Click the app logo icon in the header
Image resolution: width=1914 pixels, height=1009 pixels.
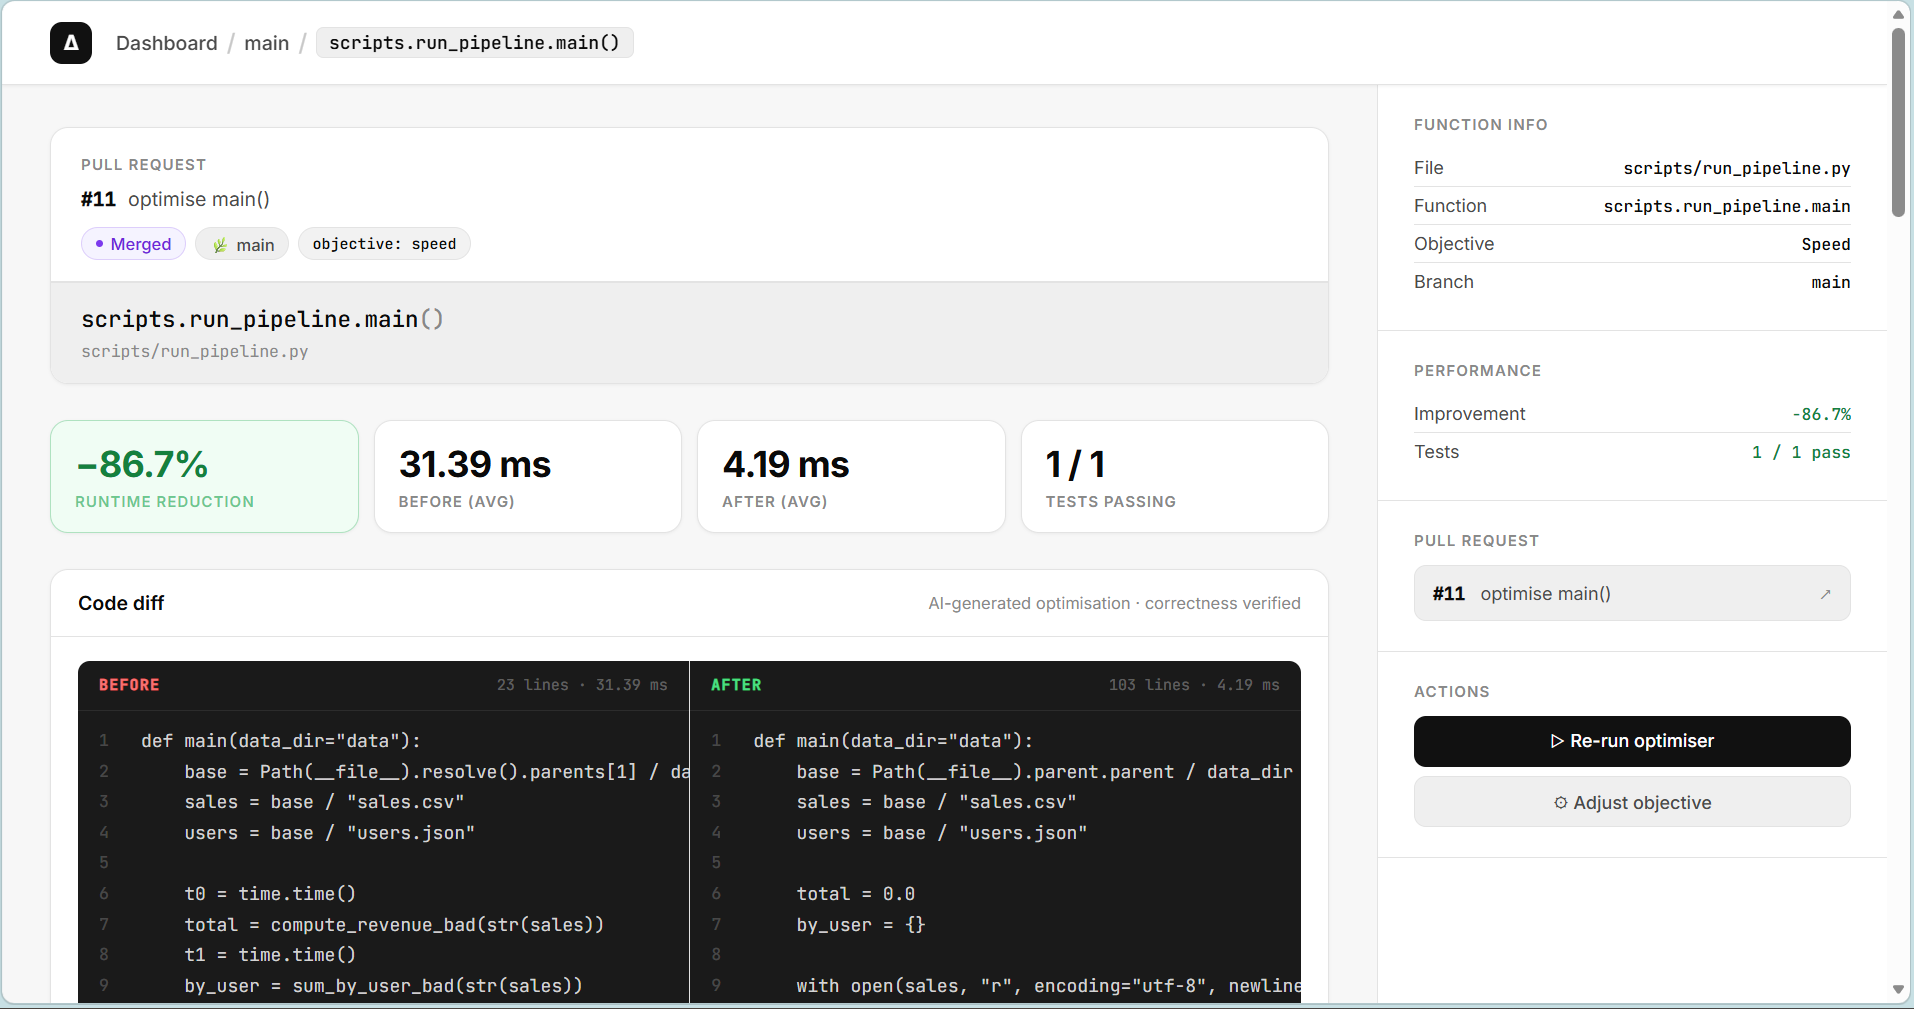point(71,43)
